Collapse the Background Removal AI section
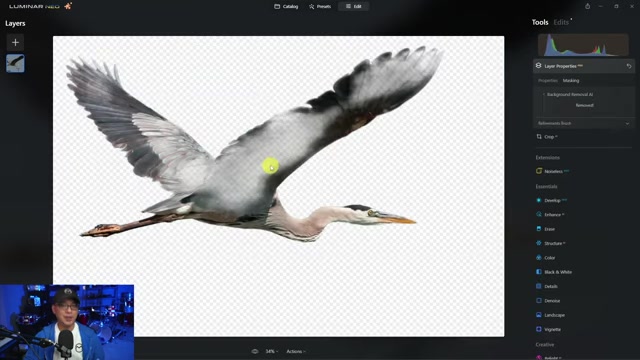The image size is (640, 360). 569,94
